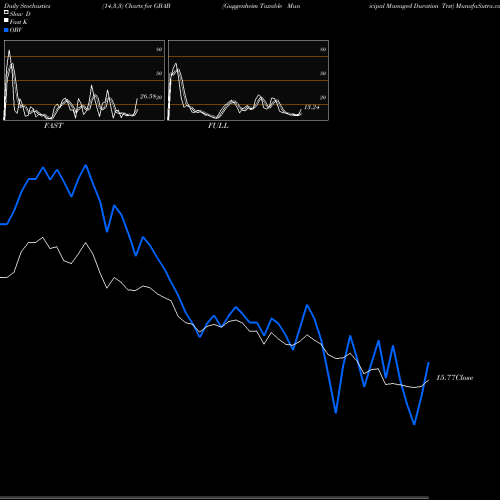Click the Fast K legend color box
Screen dimensions: 500x500
point(6,21)
